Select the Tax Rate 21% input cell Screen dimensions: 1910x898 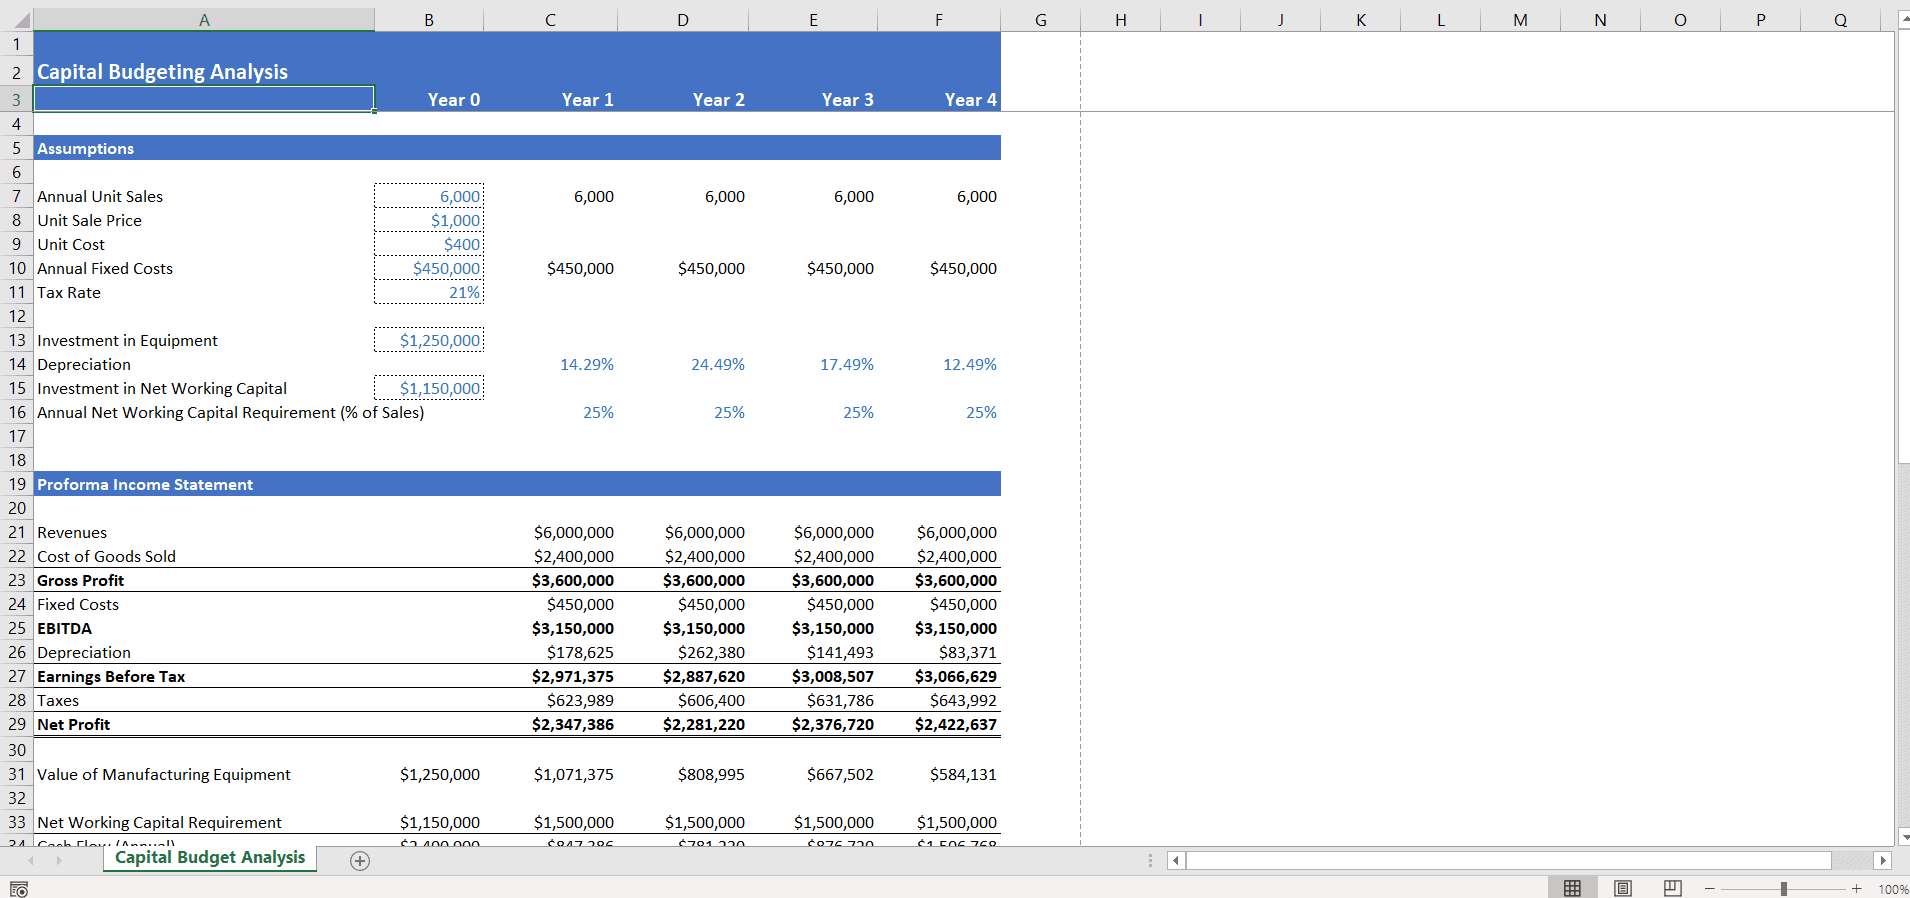[x=429, y=292]
